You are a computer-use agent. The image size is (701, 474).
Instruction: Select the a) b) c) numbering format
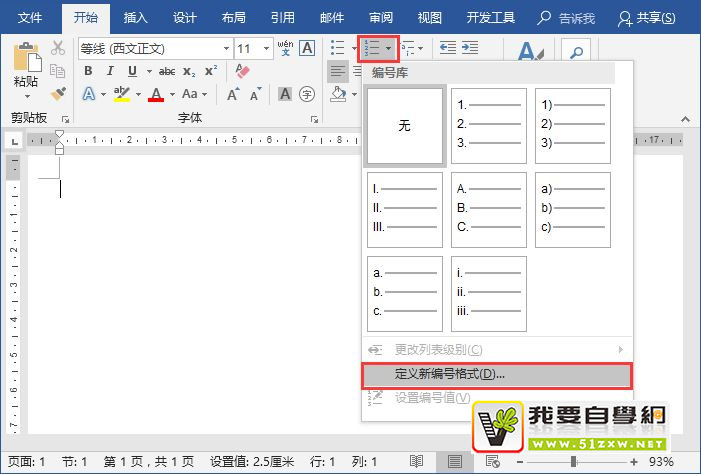[x=573, y=210]
